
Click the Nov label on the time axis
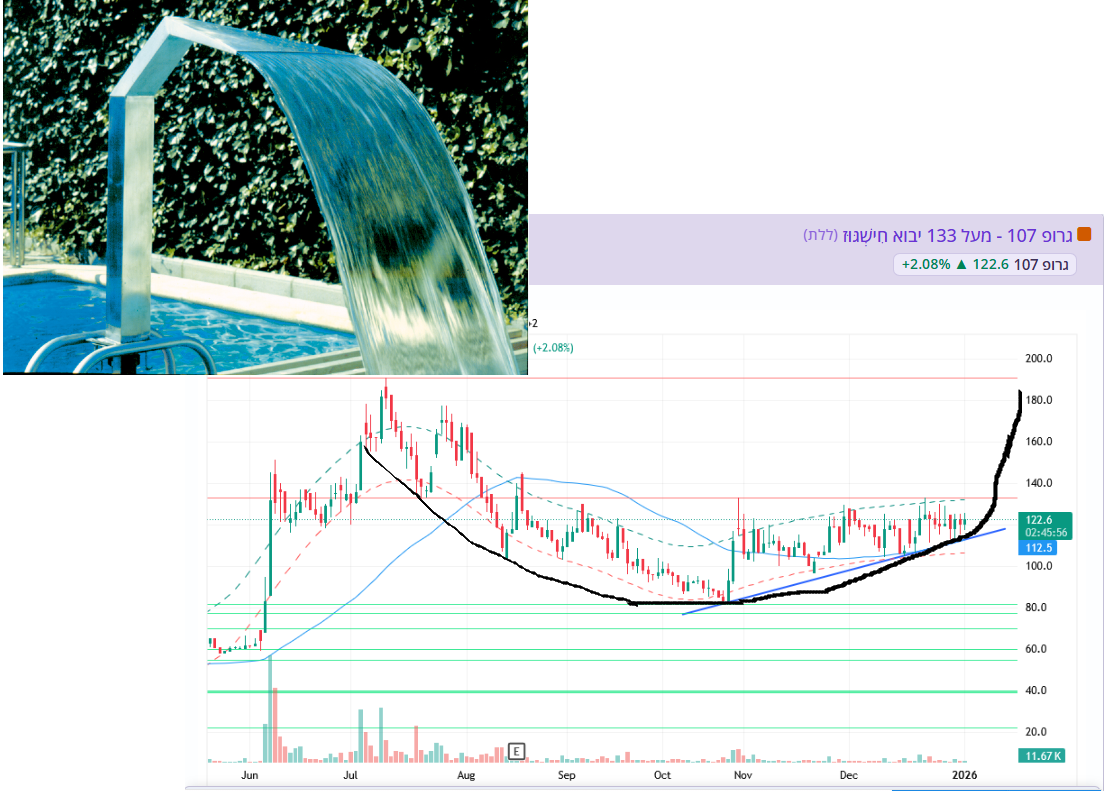tap(743, 775)
